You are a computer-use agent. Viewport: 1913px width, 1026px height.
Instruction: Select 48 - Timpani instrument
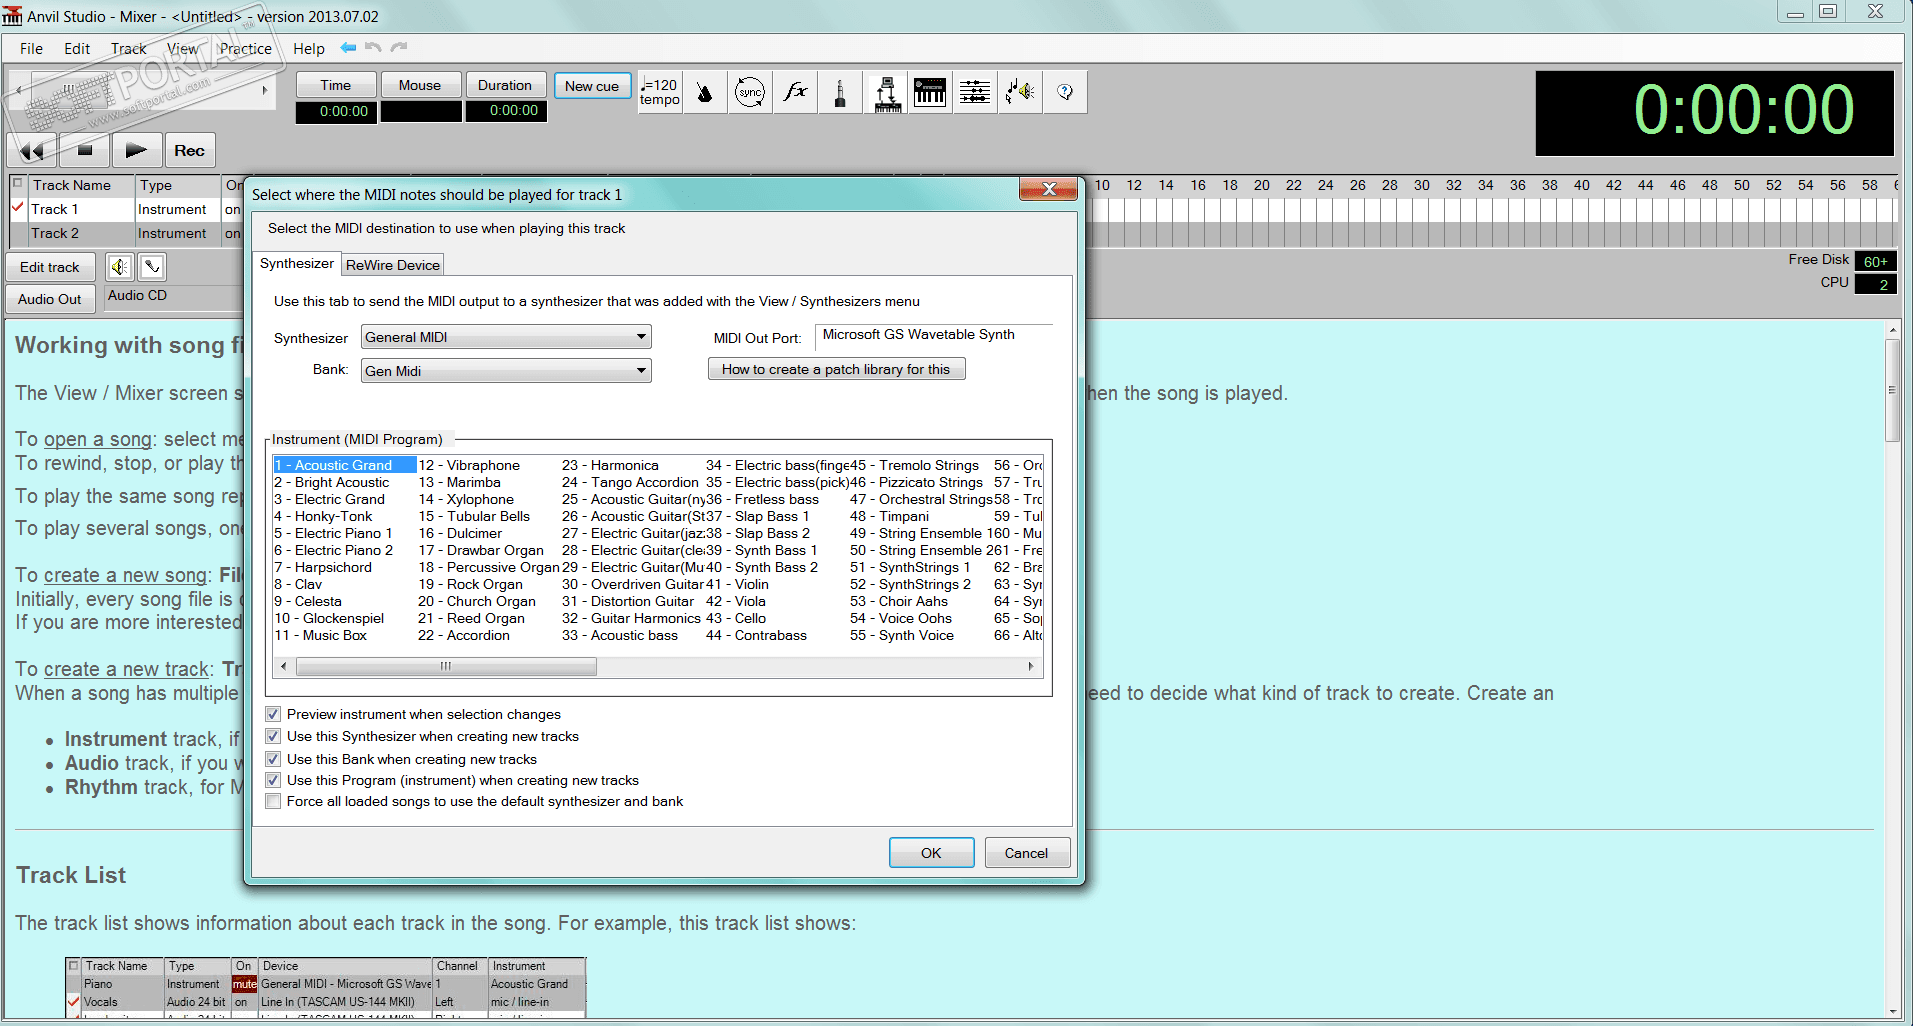[x=890, y=516]
